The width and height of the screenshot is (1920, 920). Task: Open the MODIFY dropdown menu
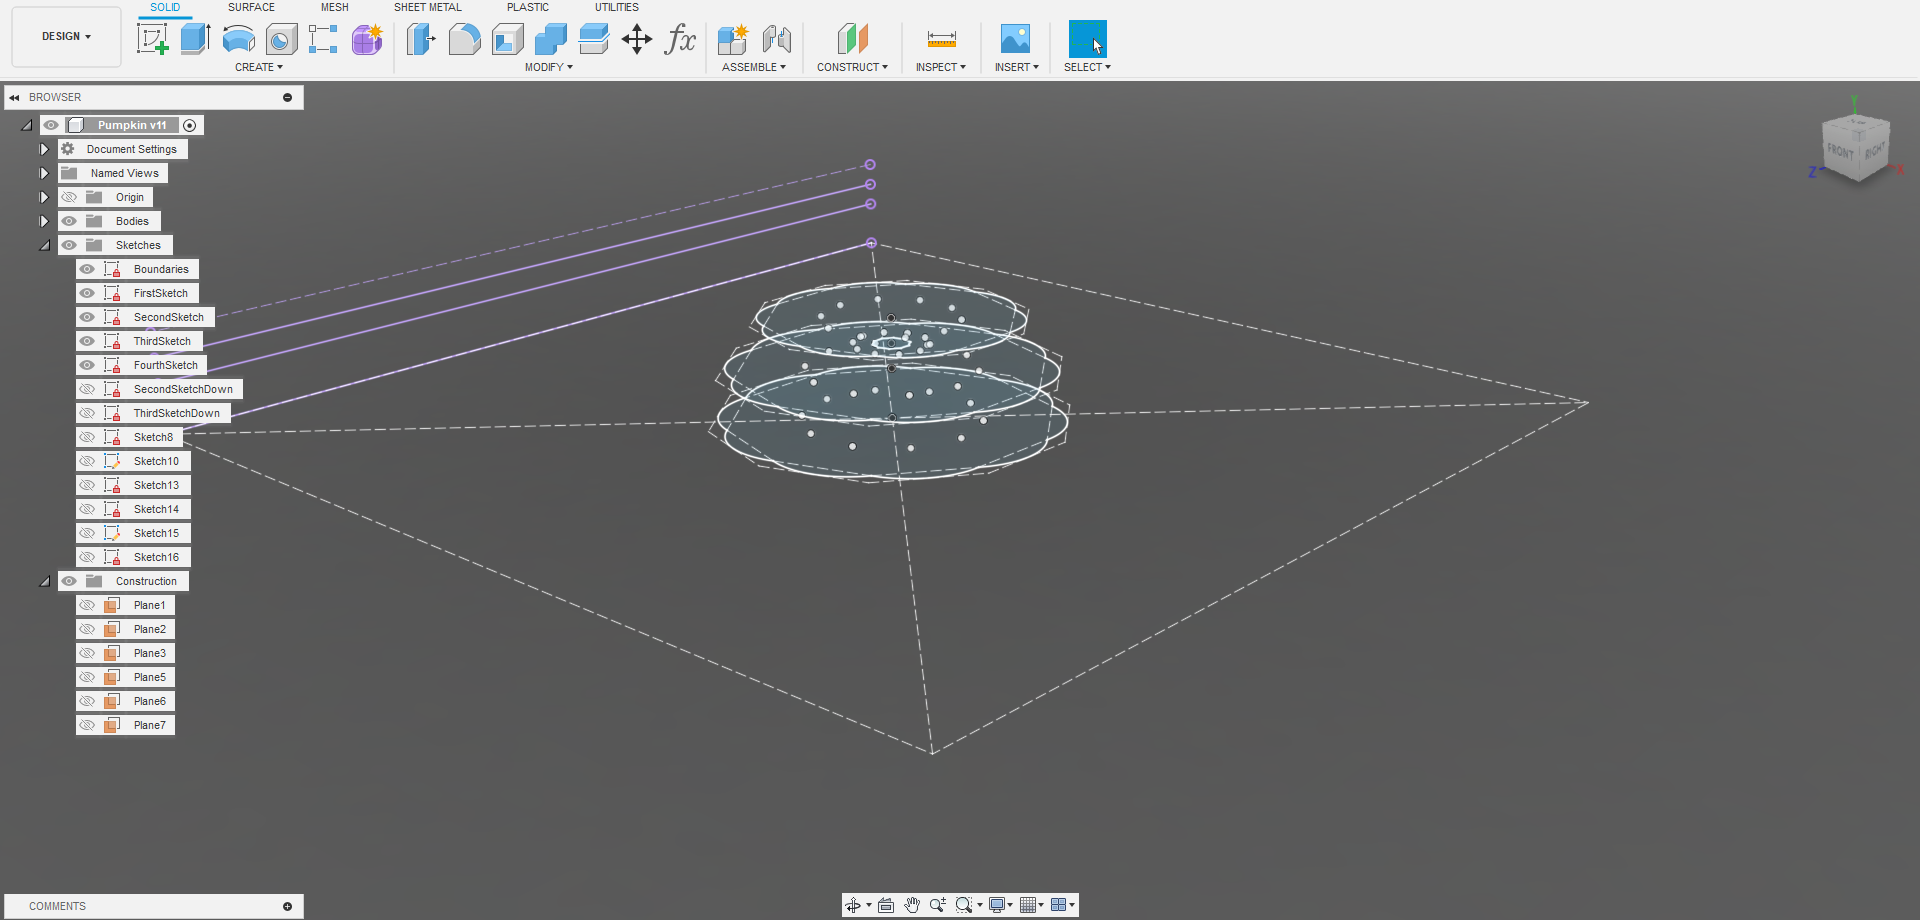(549, 67)
